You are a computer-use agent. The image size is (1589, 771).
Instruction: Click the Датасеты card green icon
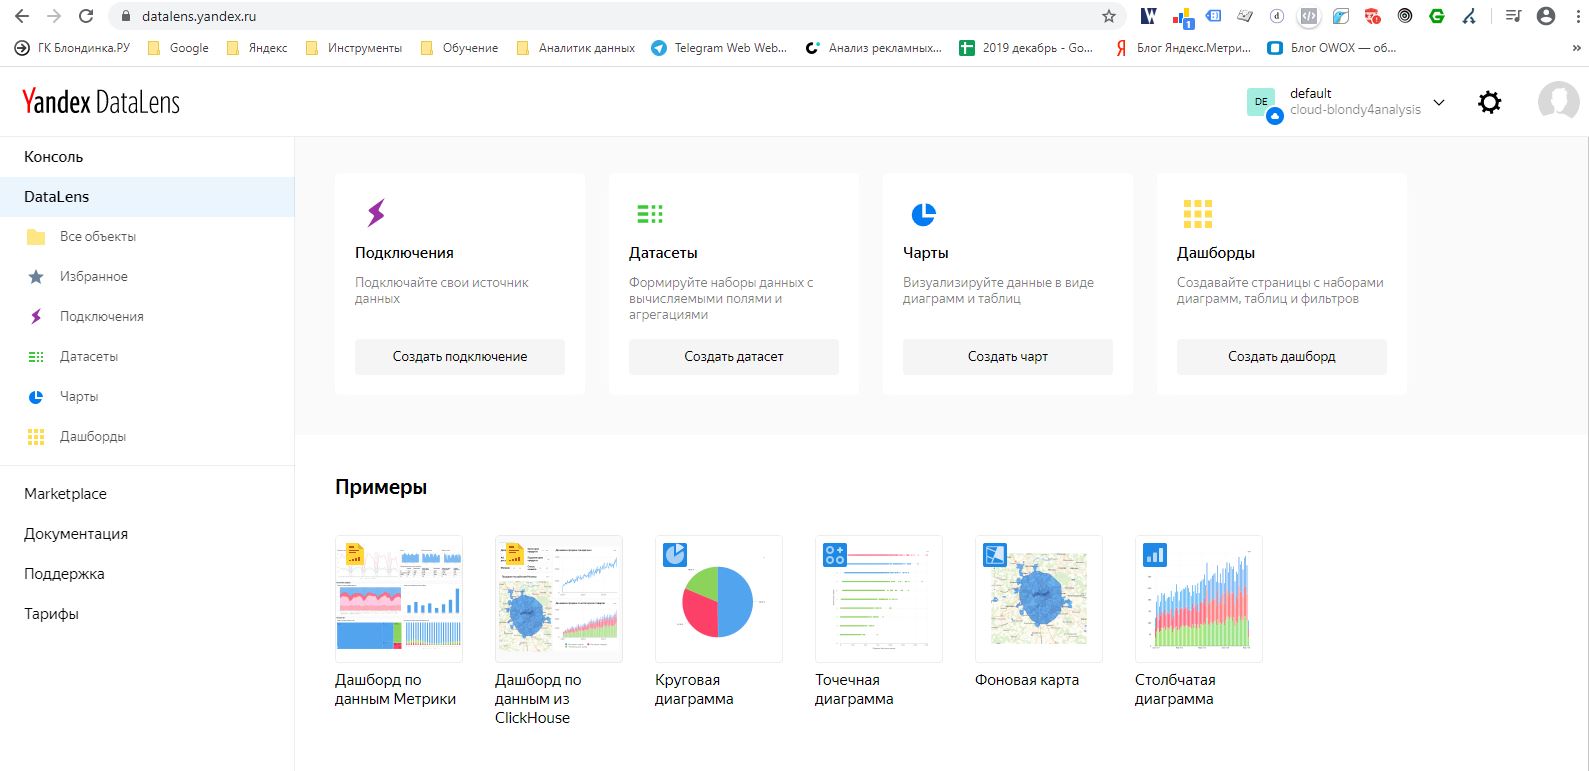point(650,213)
